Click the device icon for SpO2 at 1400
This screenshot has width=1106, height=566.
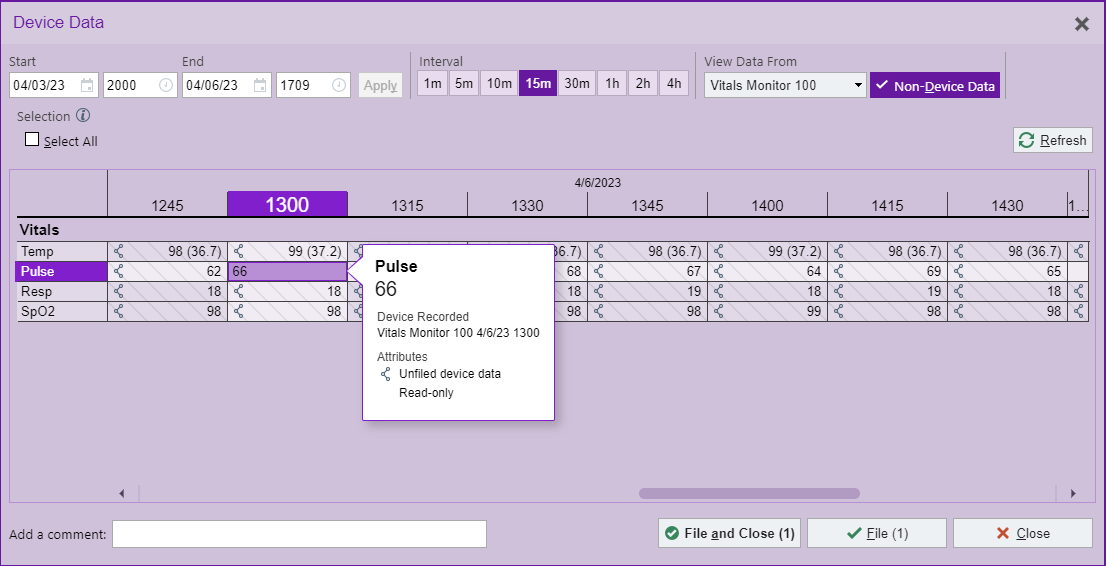(x=720, y=312)
